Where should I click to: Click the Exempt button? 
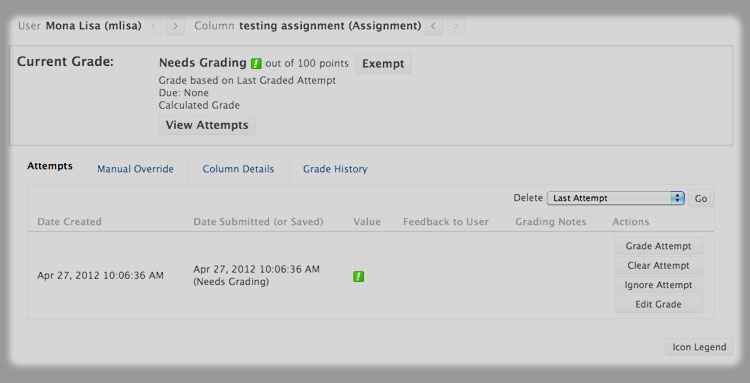(383, 64)
